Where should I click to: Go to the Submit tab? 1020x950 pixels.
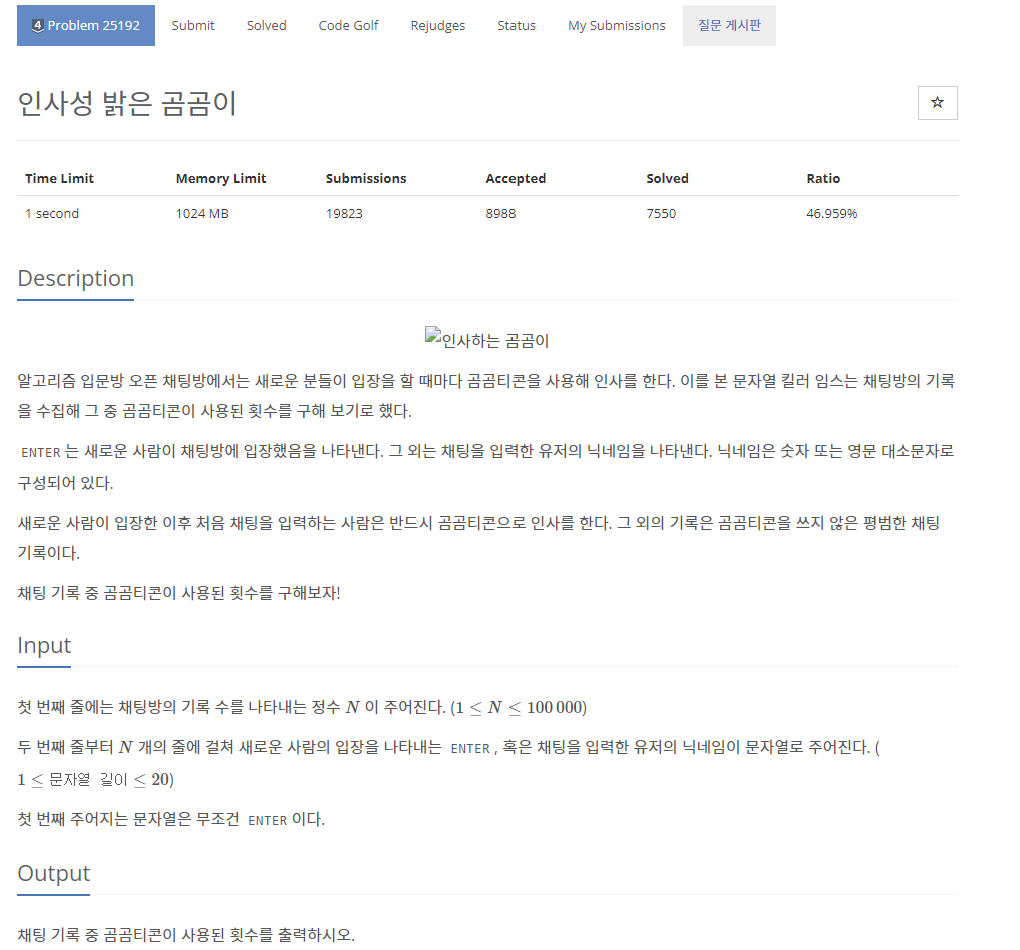(193, 25)
